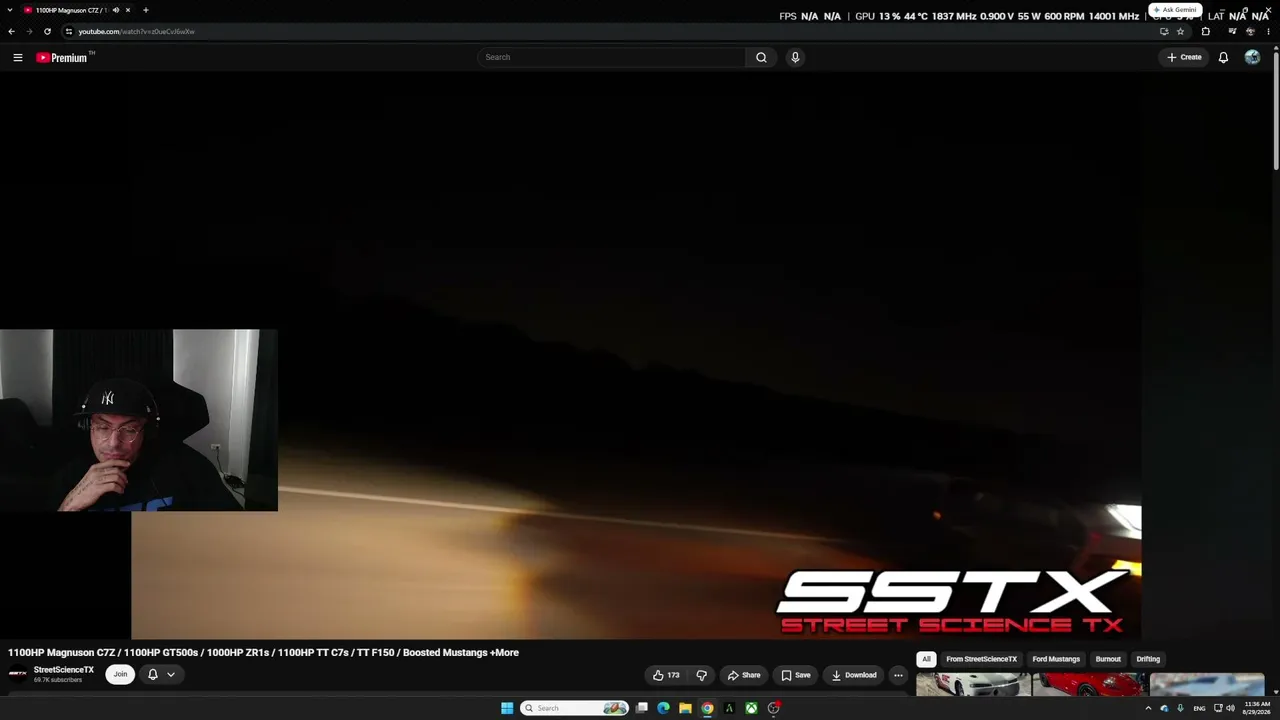Open the YouTube guide hamburger menu
Viewport: 1280px width, 720px height.
coord(18,57)
